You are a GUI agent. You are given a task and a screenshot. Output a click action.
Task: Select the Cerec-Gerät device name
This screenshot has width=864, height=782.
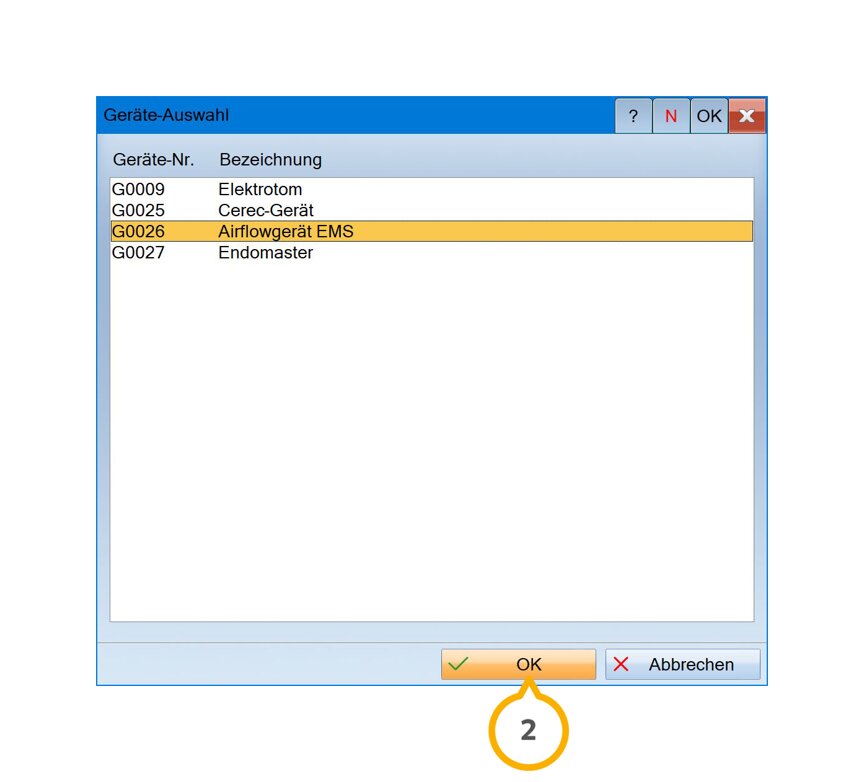(266, 211)
